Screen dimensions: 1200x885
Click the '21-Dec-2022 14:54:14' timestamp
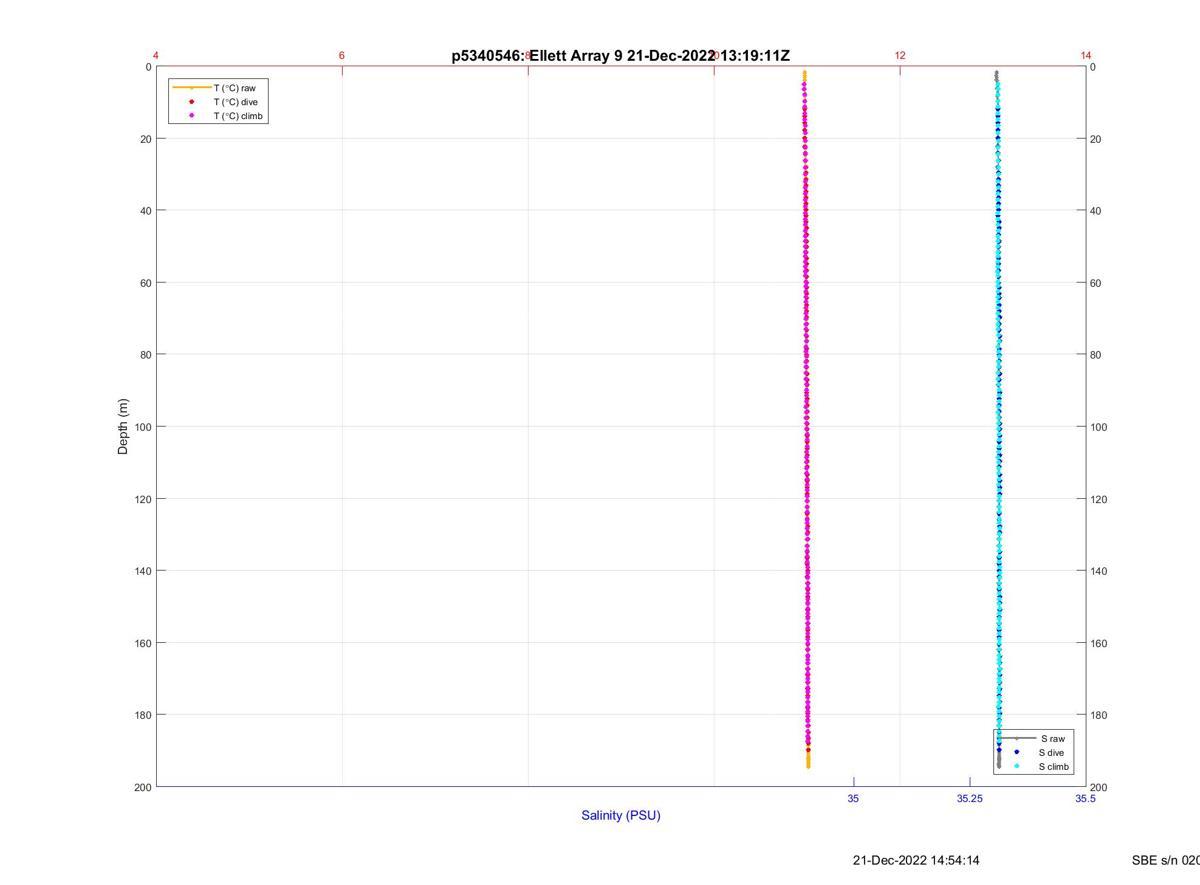916,860
